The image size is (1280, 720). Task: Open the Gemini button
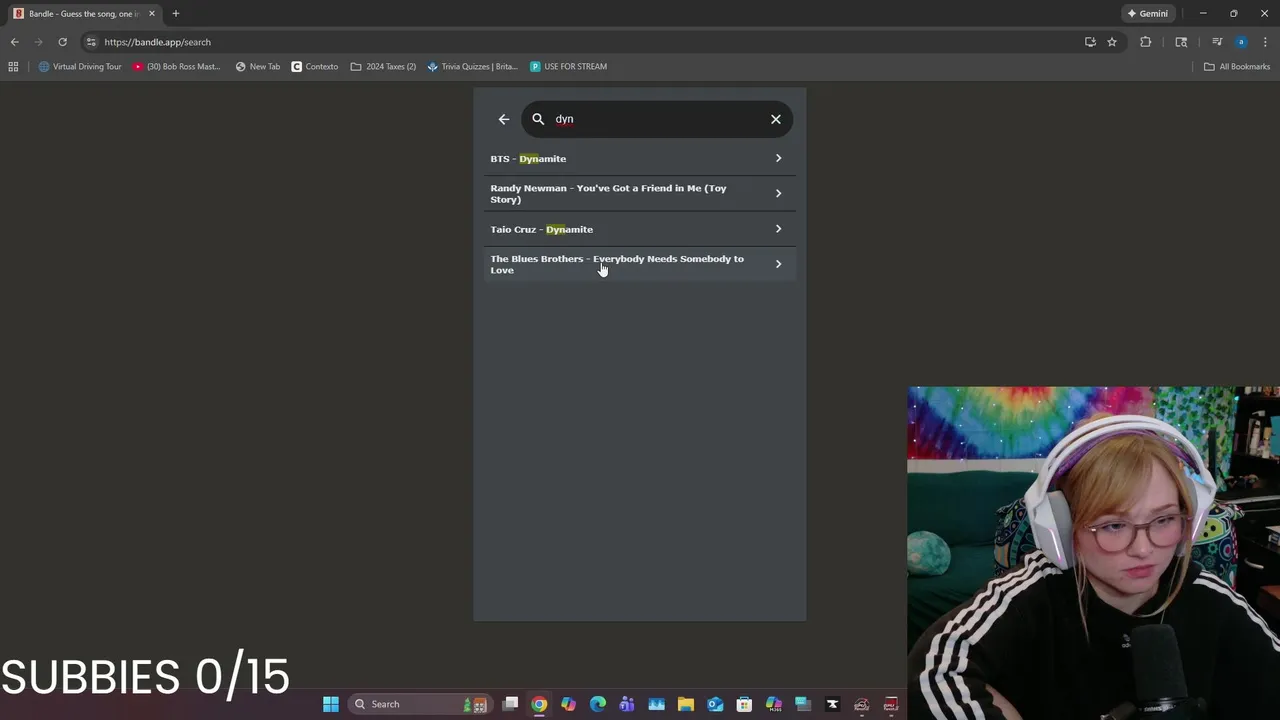[1148, 14]
